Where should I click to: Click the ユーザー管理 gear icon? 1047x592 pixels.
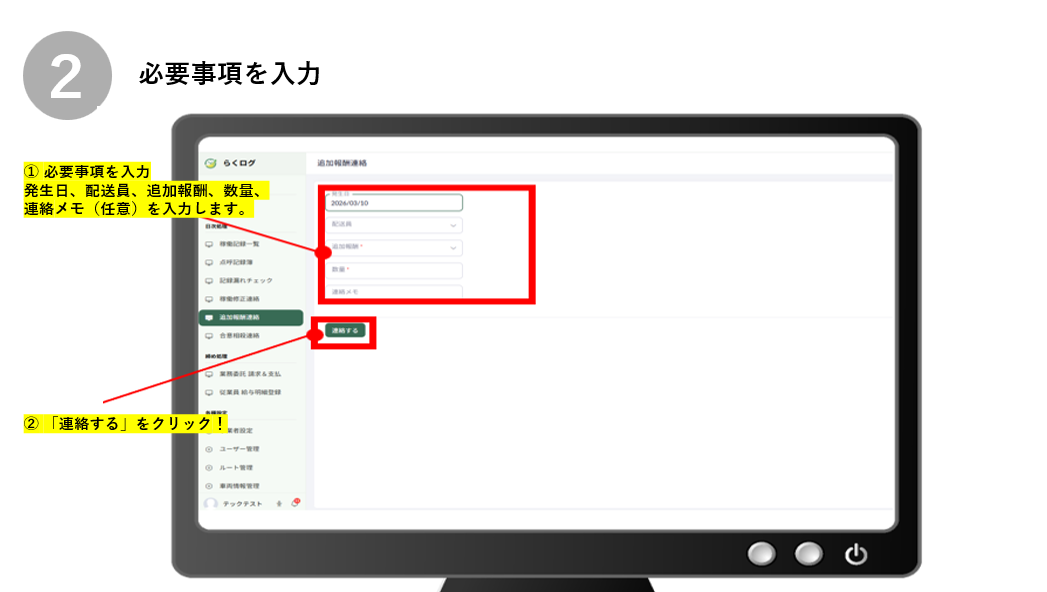pyautogui.click(x=209, y=449)
